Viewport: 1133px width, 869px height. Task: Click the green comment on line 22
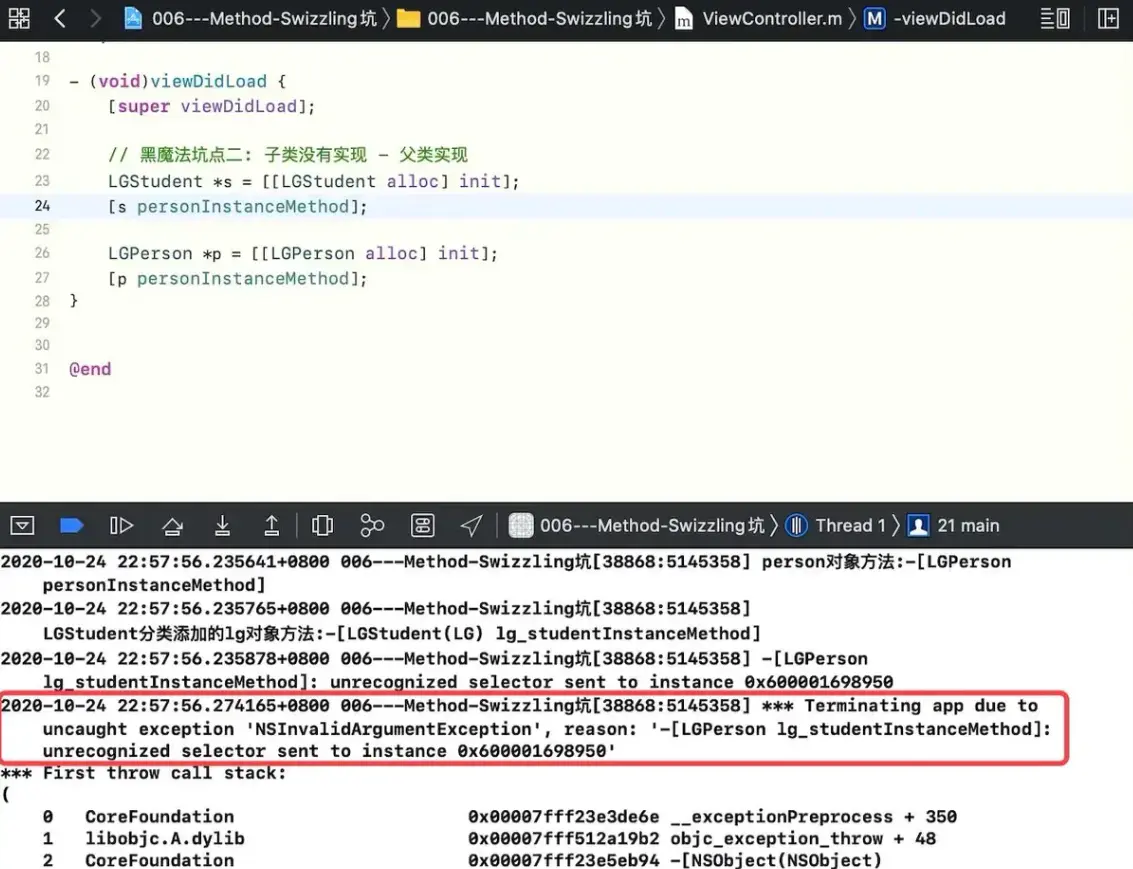(x=288, y=155)
